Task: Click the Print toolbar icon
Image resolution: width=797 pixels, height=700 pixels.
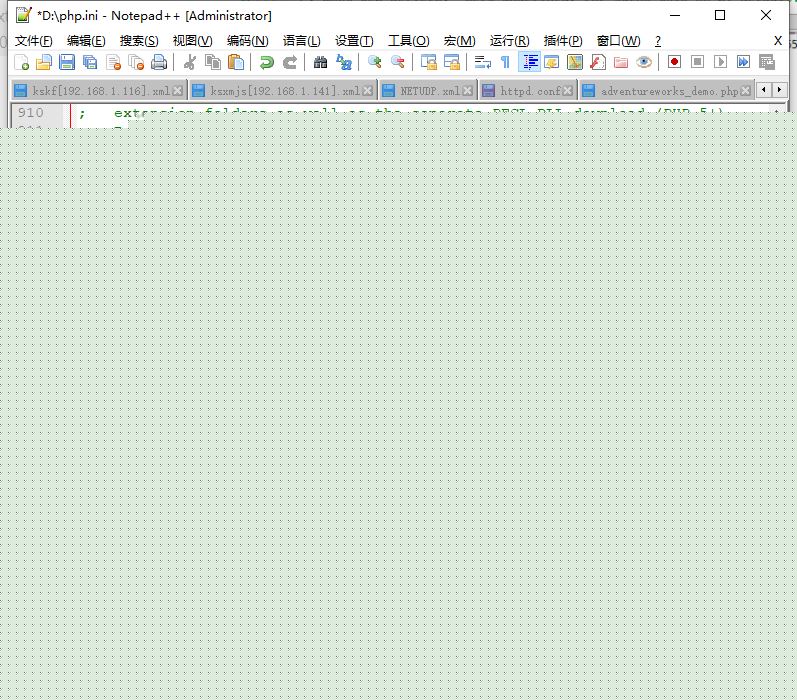Action: [x=159, y=62]
